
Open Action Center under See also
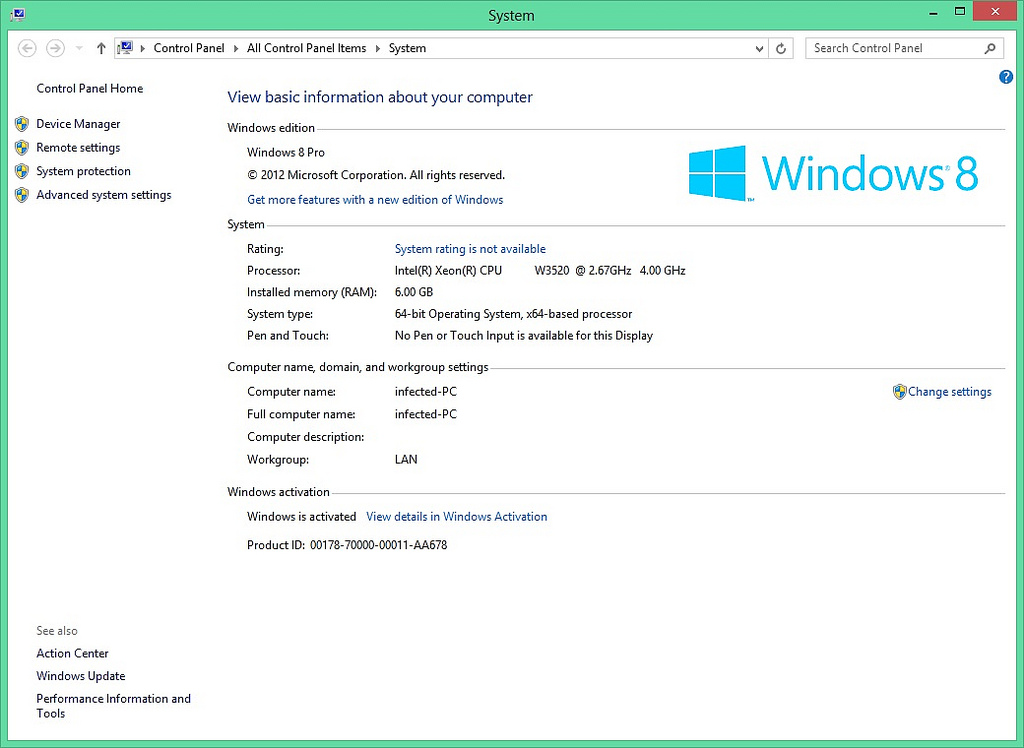[72, 653]
